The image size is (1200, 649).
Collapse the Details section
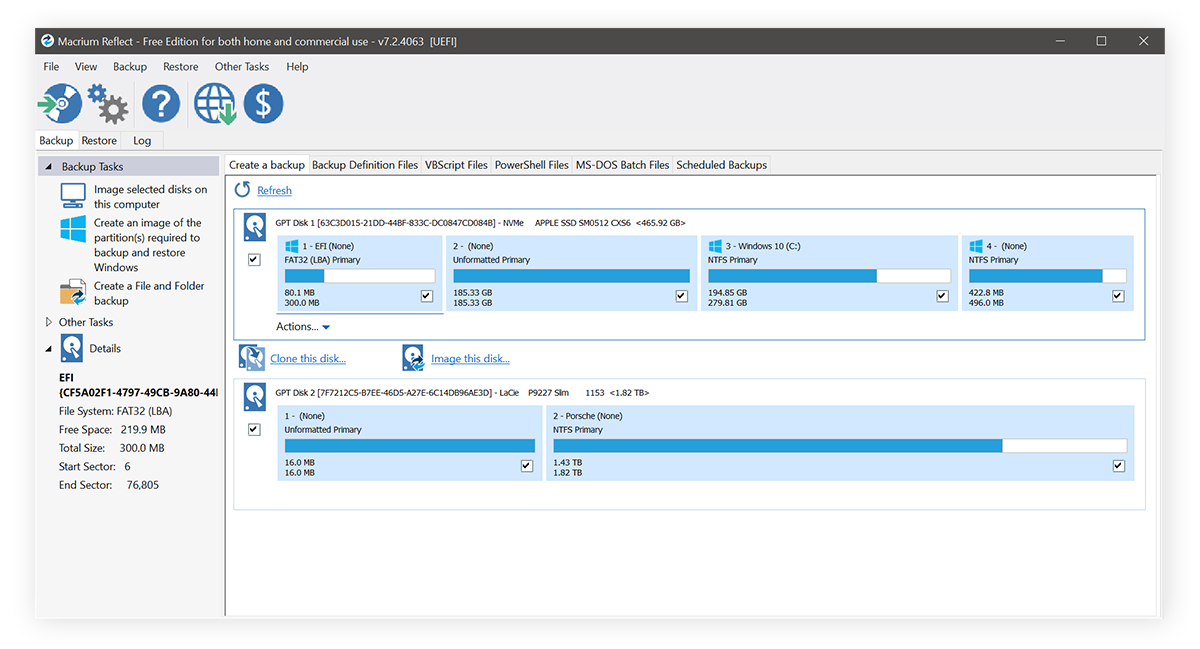pos(49,349)
